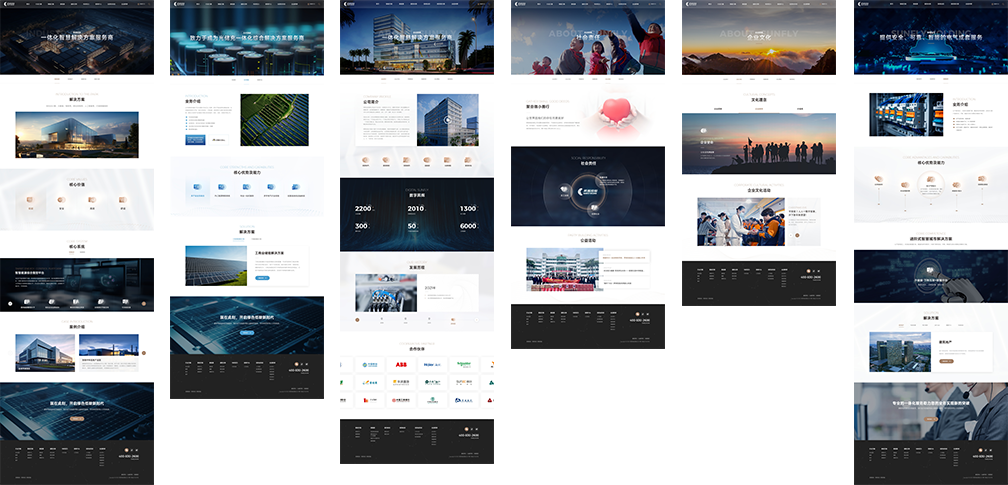Click orange next arrow beside case thumbnails
The image size is (1008, 485).
point(144,353)
